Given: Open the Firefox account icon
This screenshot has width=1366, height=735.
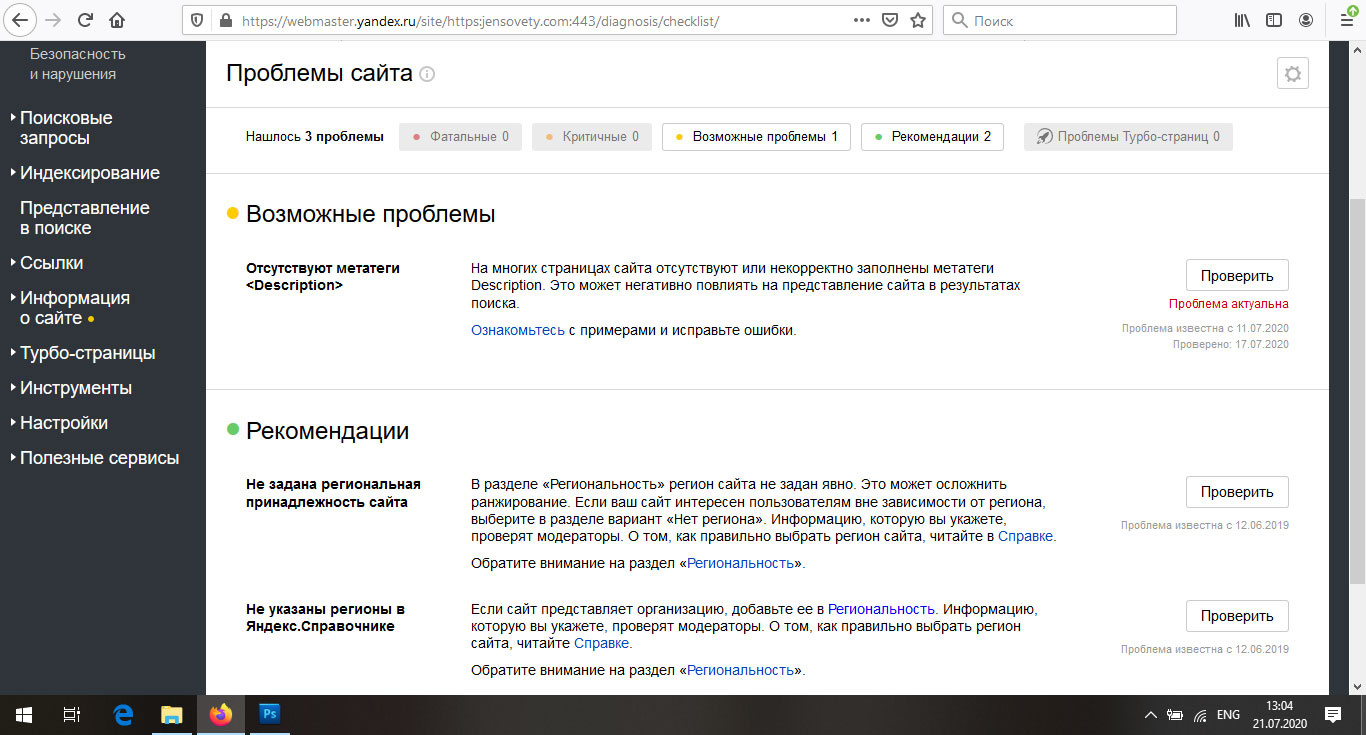Looking at the screenshot, I should click(1306, 20).
